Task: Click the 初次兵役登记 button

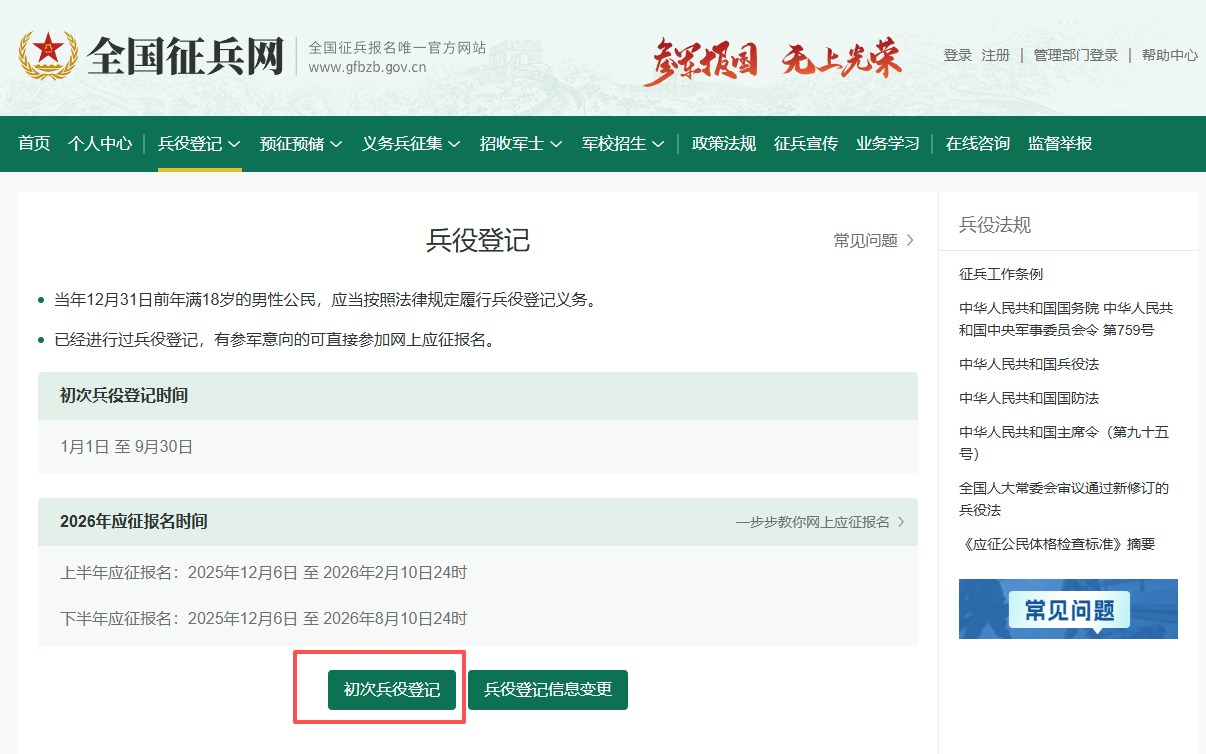Action: pyautogui.click(x=392, y=690)
